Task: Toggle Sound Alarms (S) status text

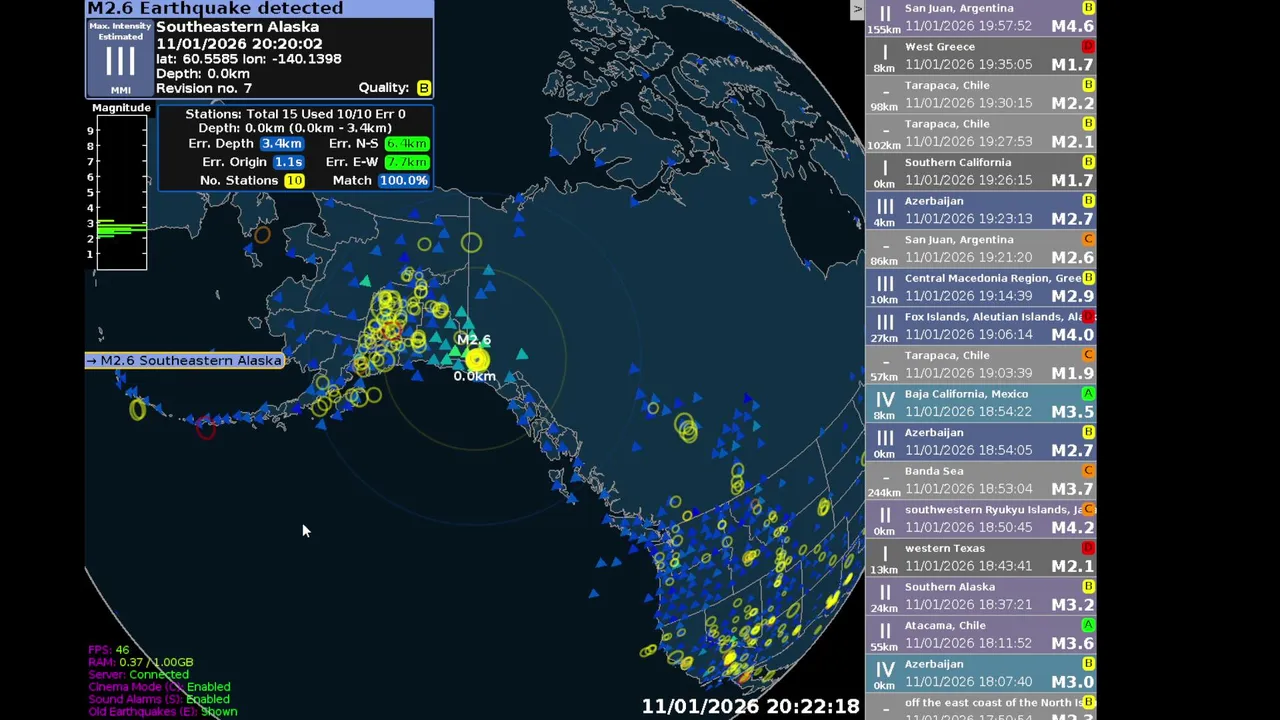Action: (x=159, y=699)
